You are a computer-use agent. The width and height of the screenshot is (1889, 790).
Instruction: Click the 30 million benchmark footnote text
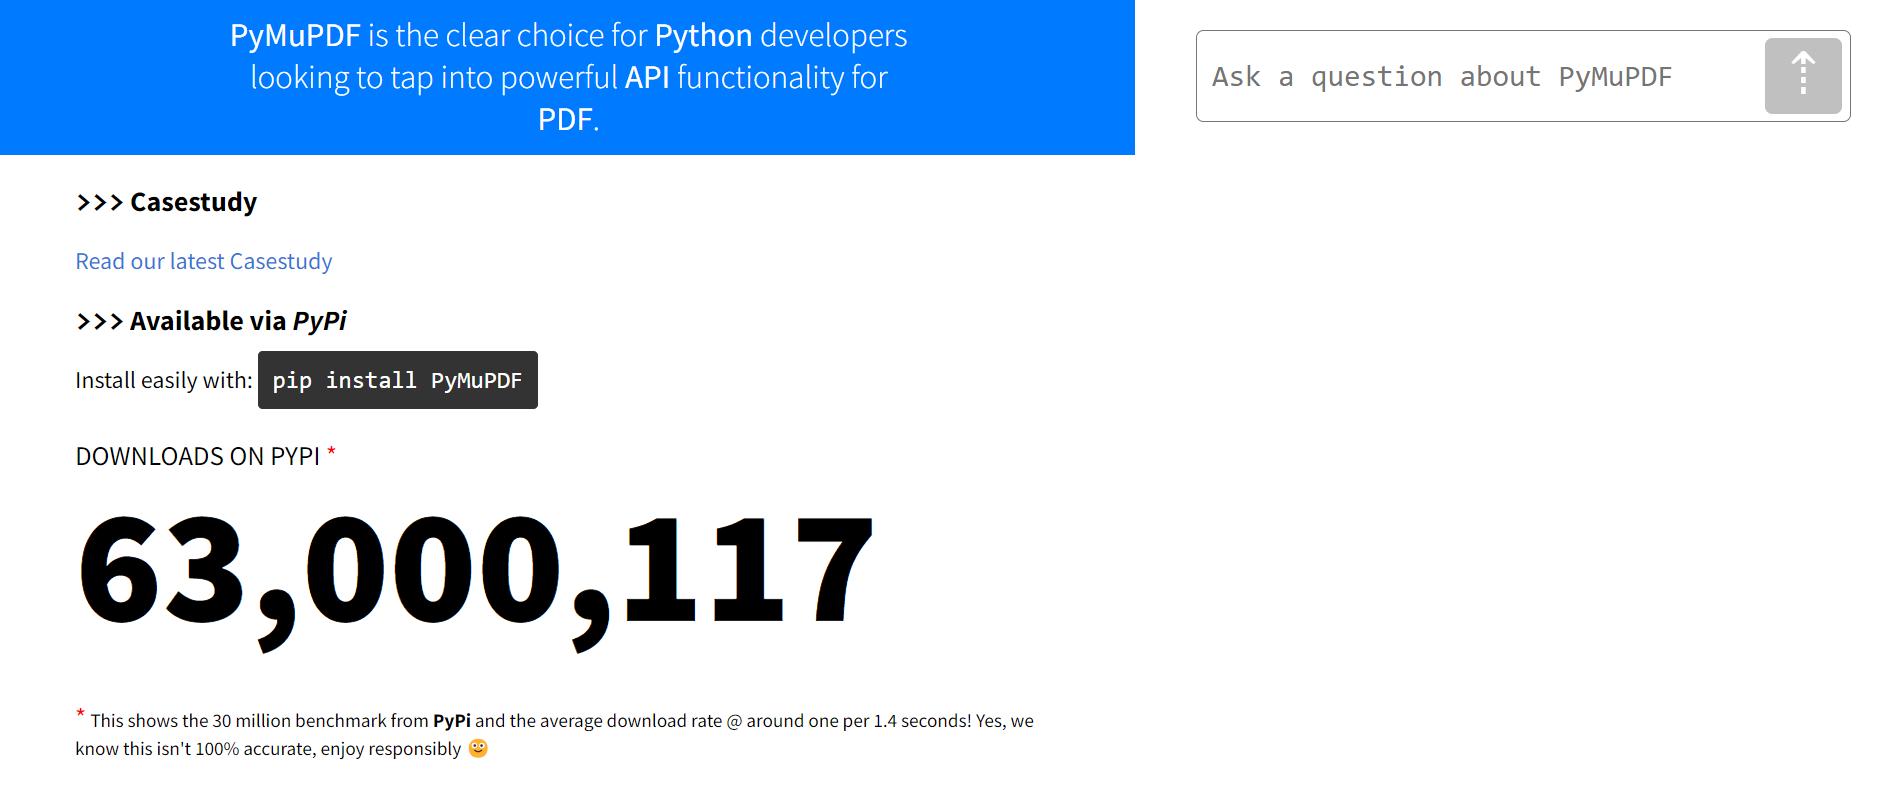(x=555, y=734)
